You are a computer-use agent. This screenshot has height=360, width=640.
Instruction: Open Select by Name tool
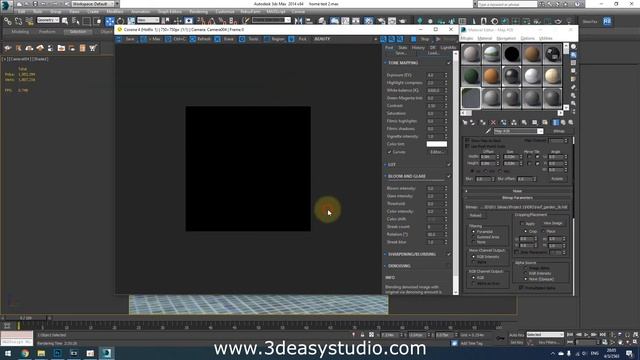(x=76, y=21)
